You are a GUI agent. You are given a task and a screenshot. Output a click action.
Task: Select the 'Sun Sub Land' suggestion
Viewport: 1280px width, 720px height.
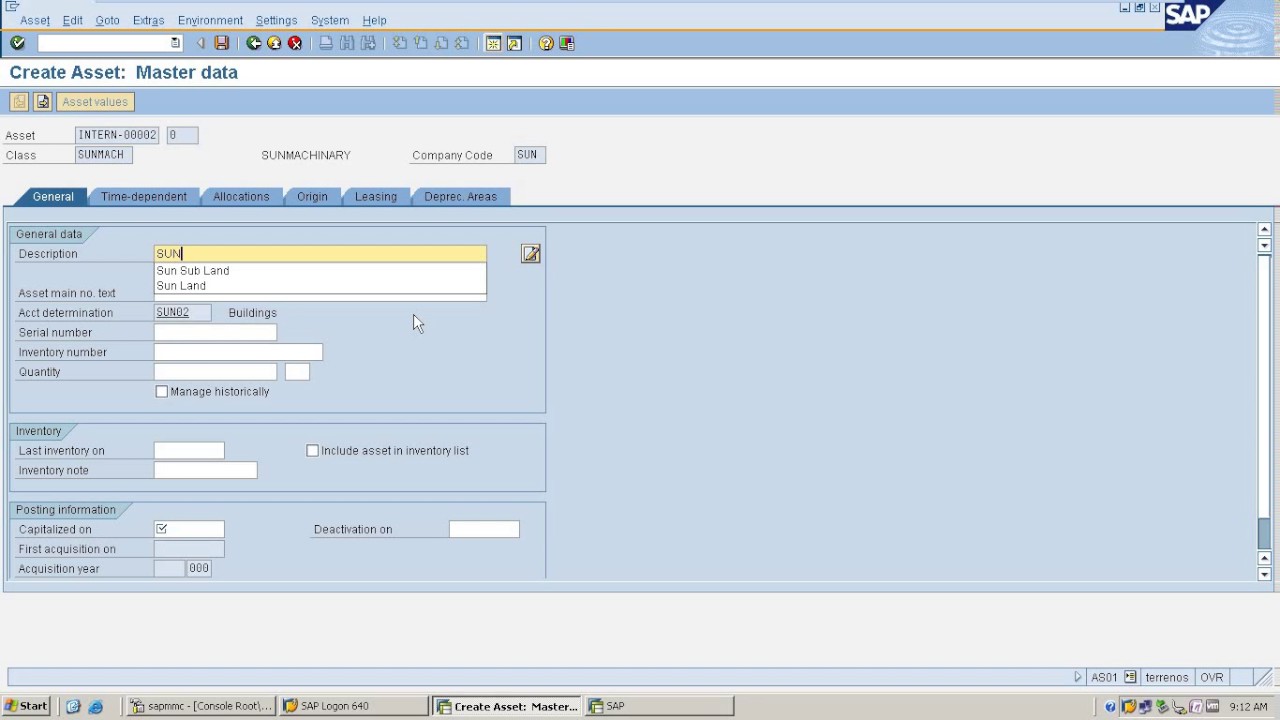[x=193, y=271]
